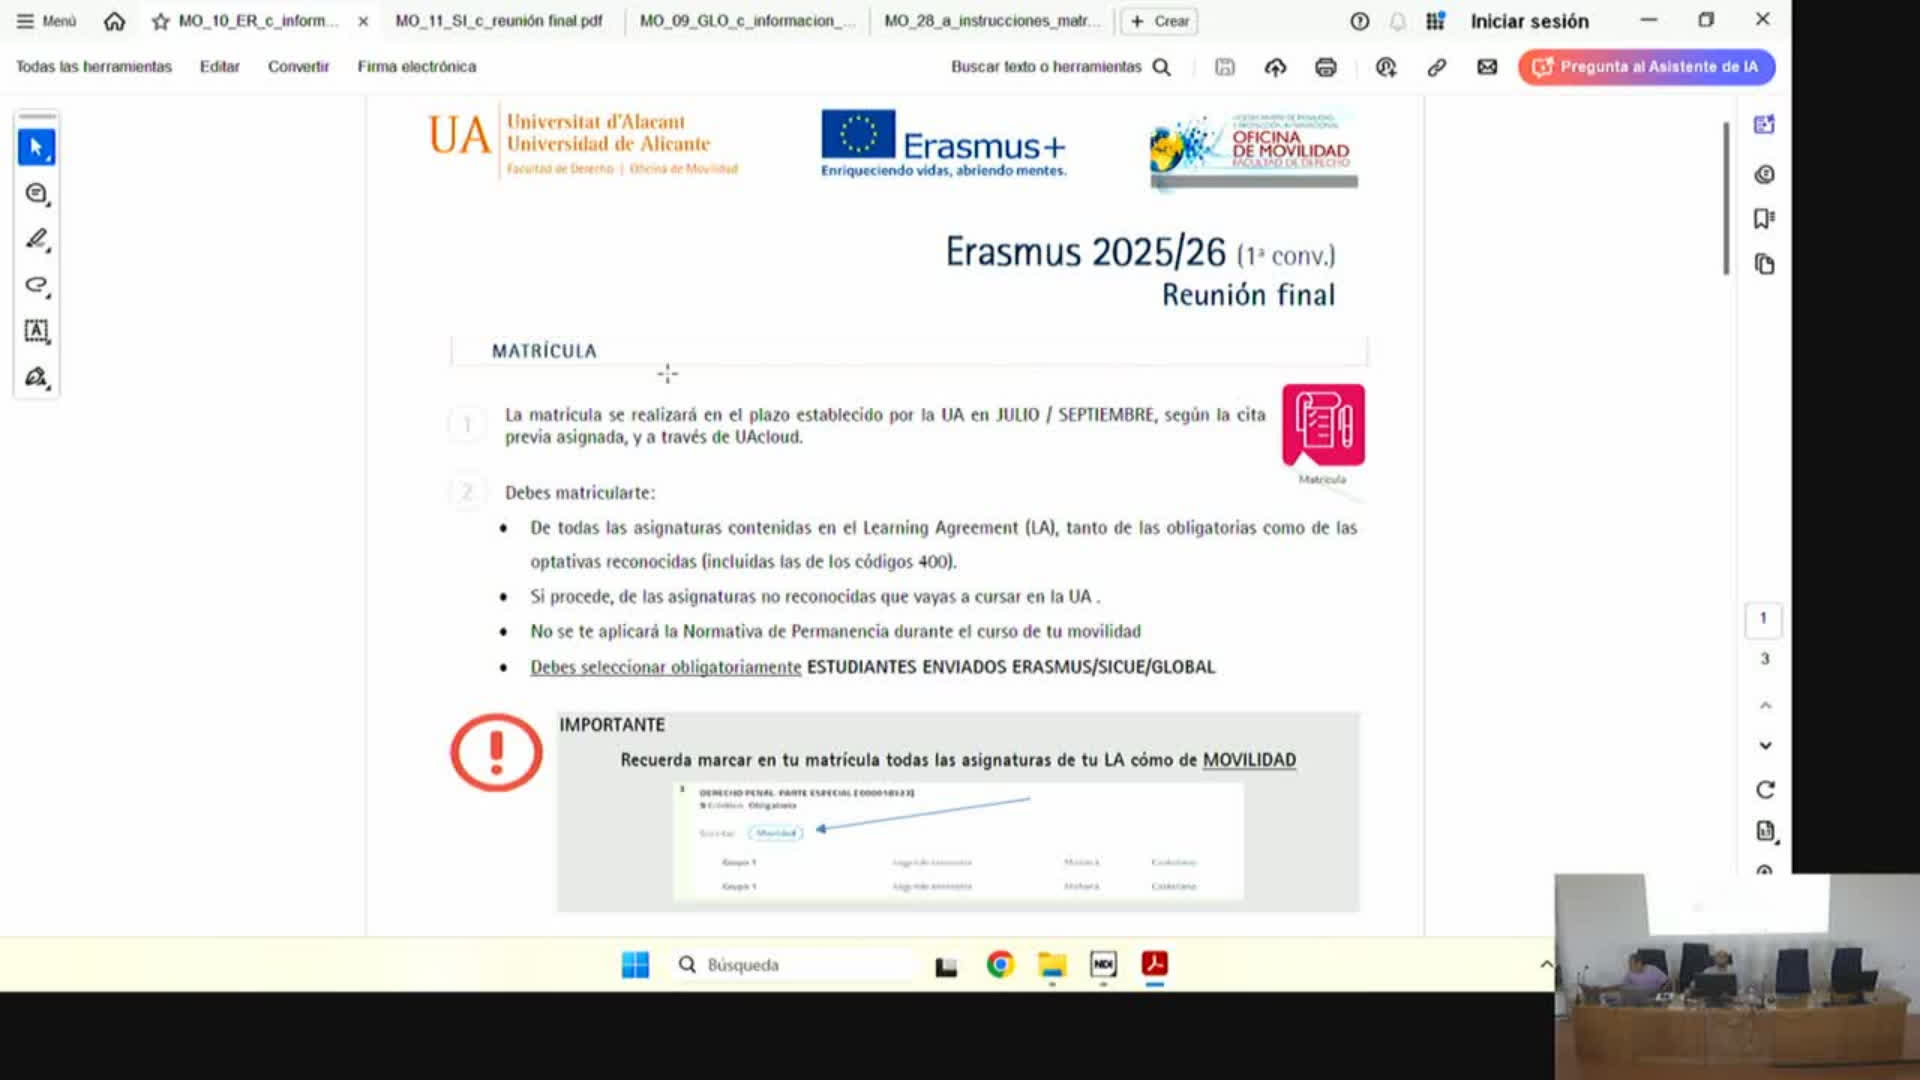The height and width of the screenshot is (1080, 1920).
Task: Click the print document icon
Action: (x=1326, y=67)
